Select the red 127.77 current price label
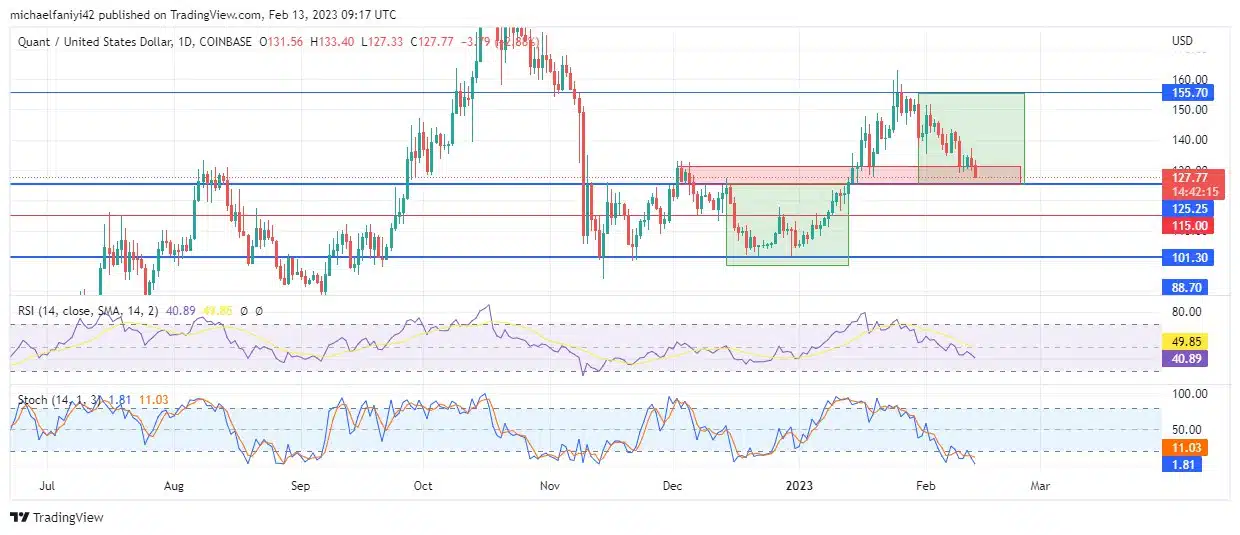This screenshot has width=1240, height=535. click(1185, 177)
